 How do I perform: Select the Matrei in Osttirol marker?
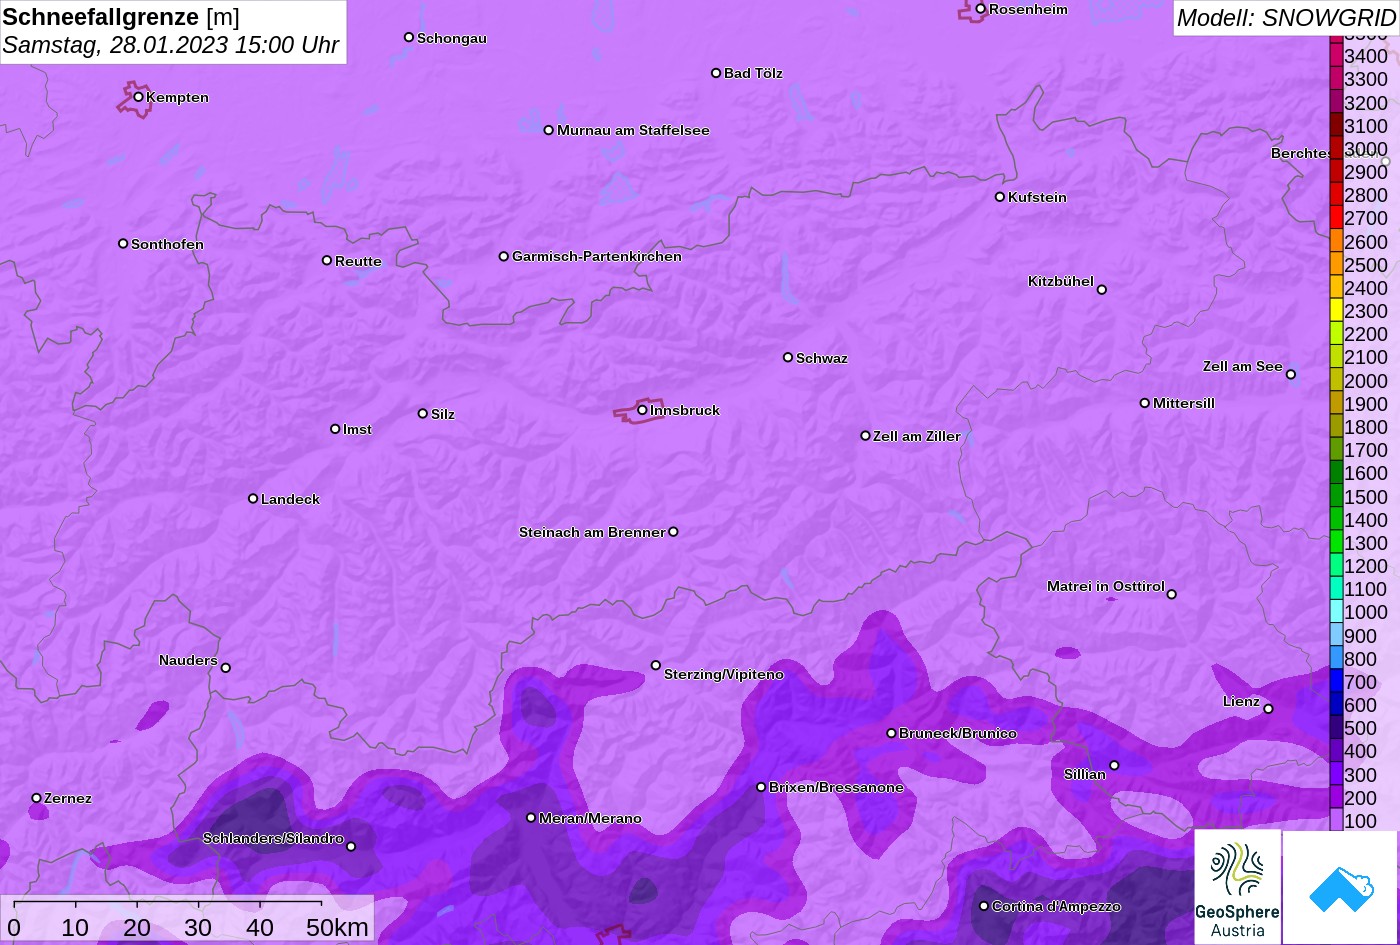coord(1172,594)
